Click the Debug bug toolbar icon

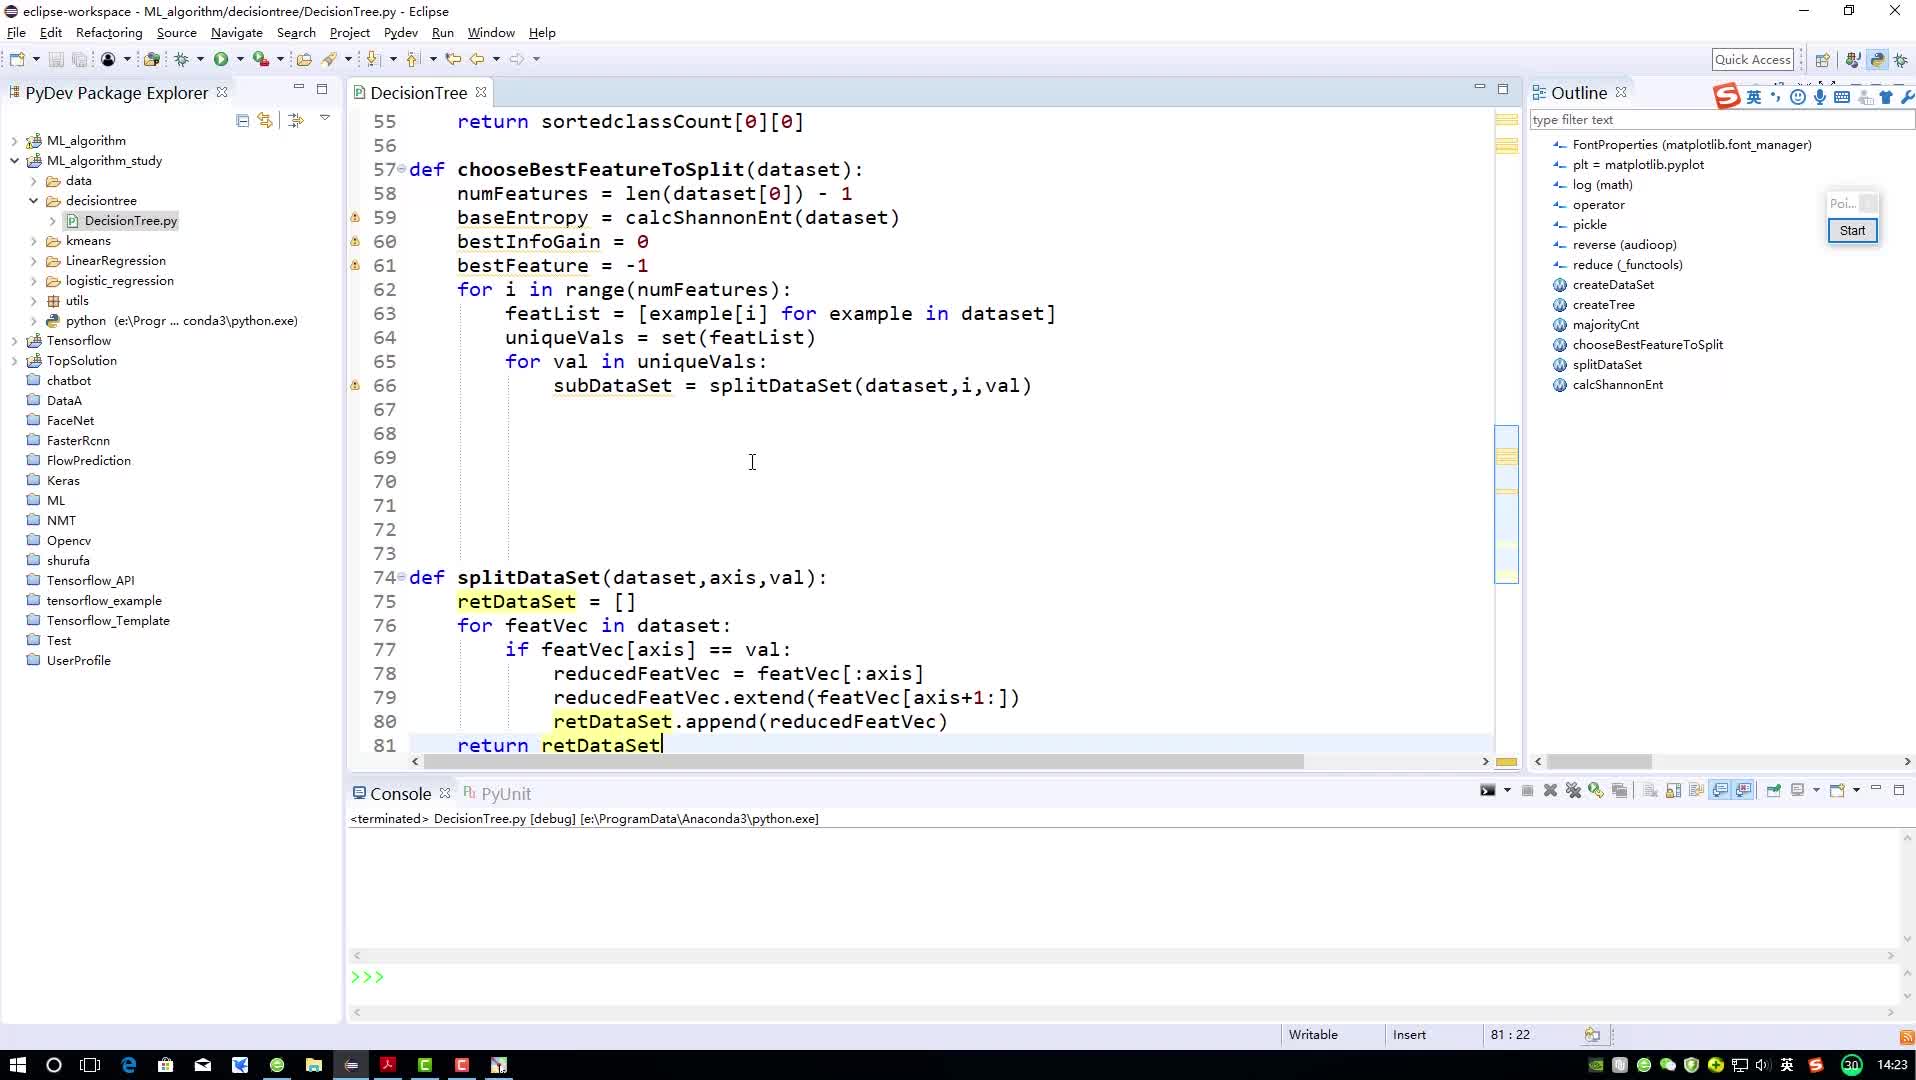181,59
